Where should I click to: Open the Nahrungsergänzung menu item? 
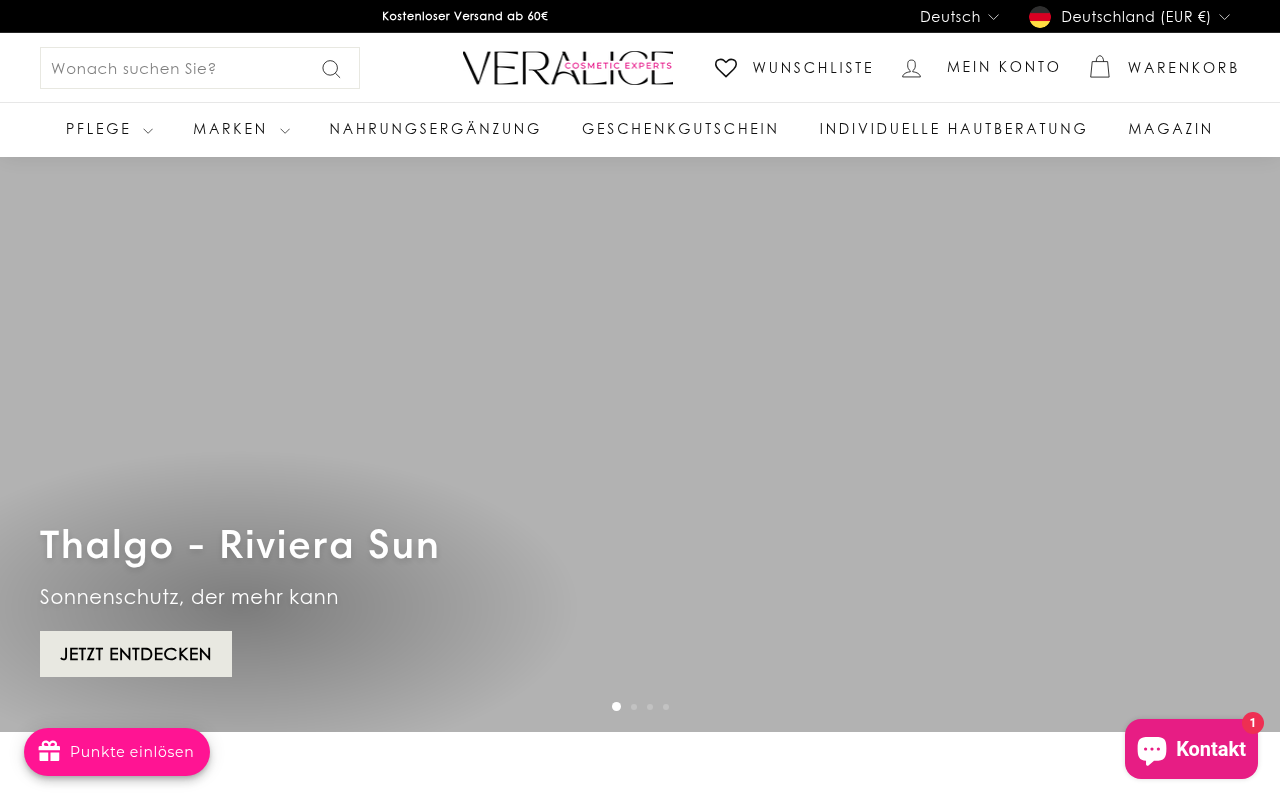[x=435, y=129]
